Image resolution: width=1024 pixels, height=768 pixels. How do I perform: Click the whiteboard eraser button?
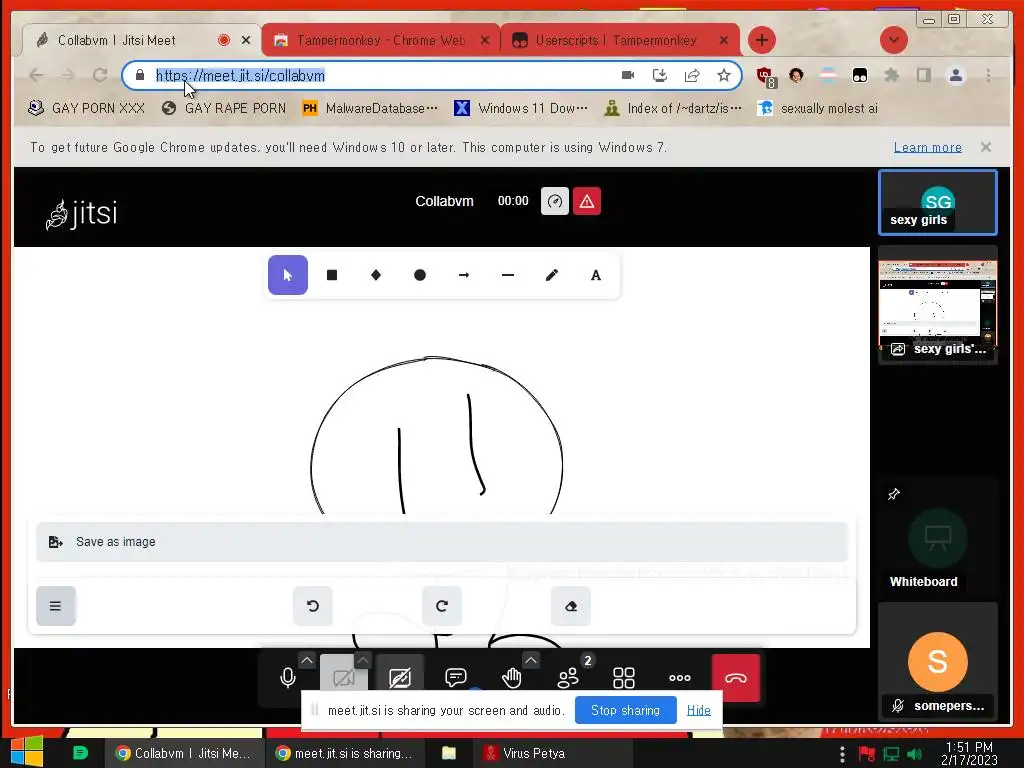click(571, 606)
